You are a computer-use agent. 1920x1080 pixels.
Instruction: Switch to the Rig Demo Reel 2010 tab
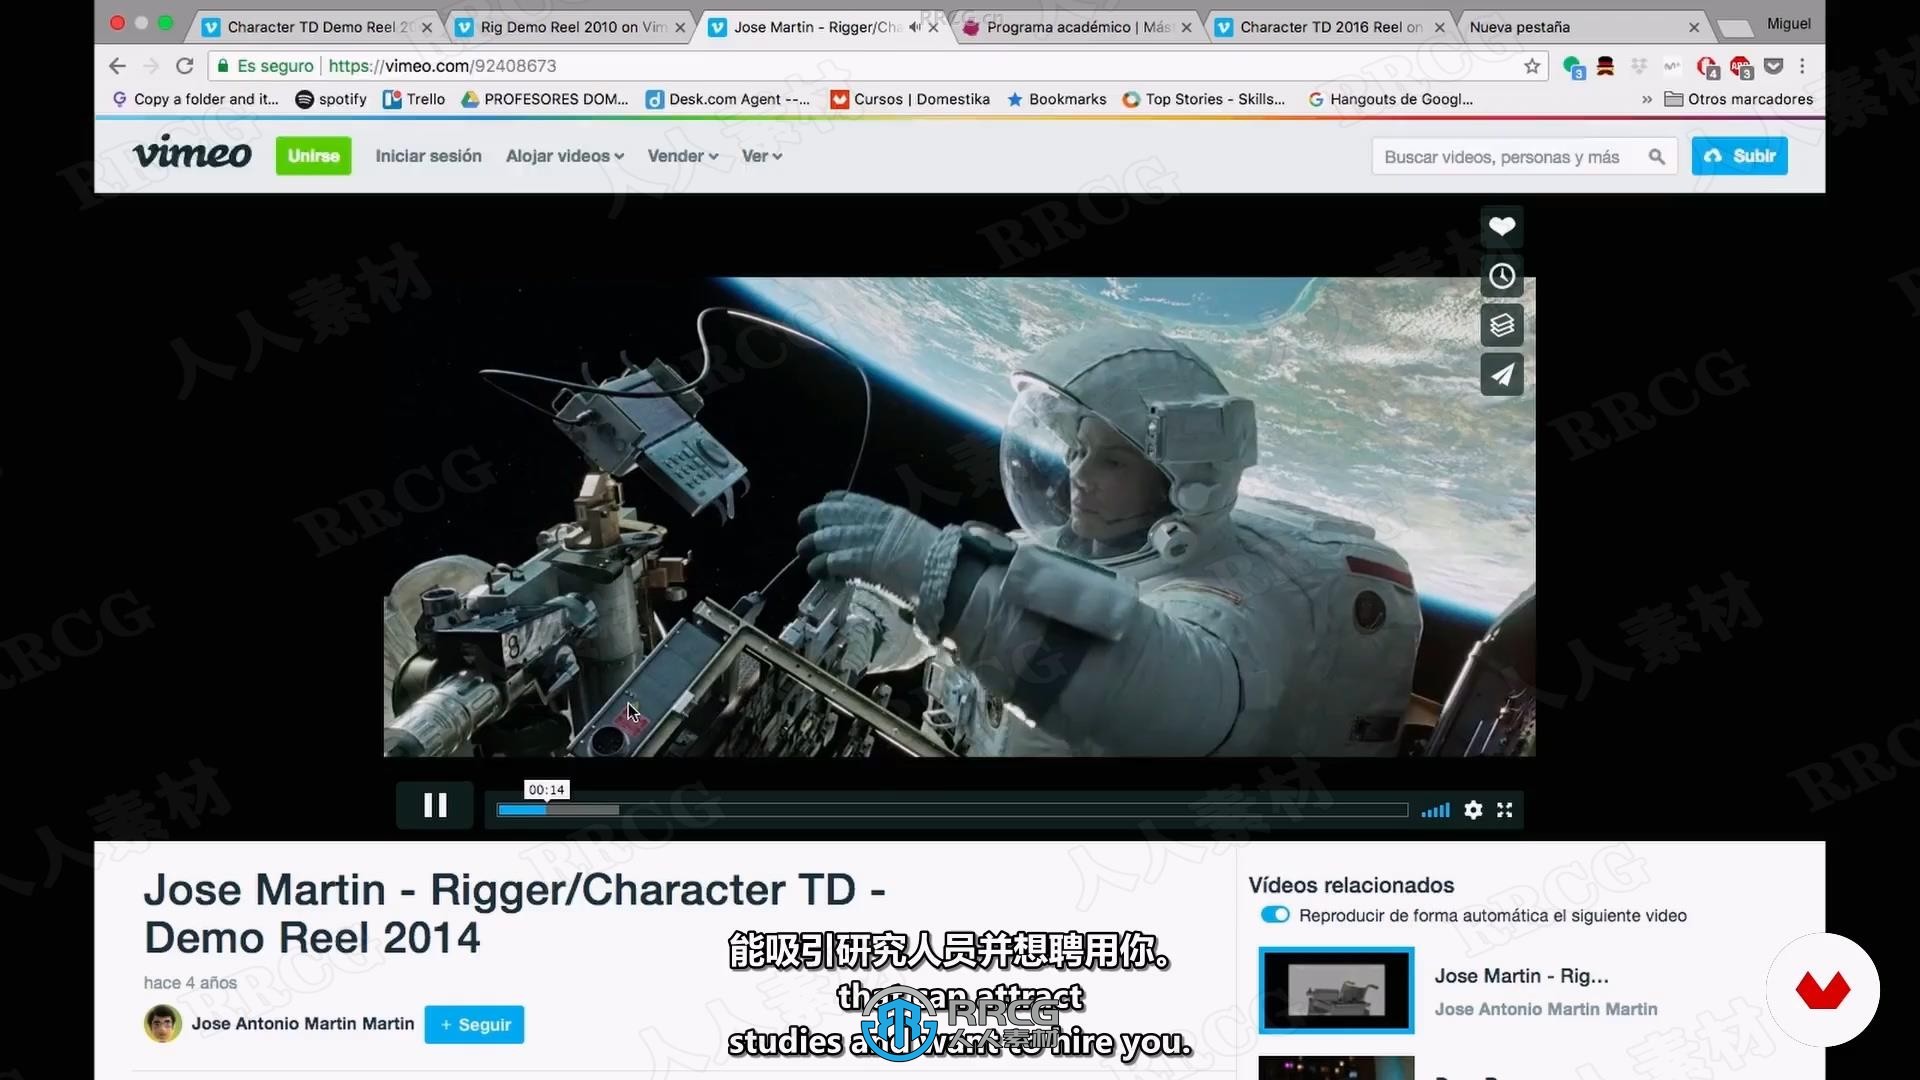pos(570,27)
